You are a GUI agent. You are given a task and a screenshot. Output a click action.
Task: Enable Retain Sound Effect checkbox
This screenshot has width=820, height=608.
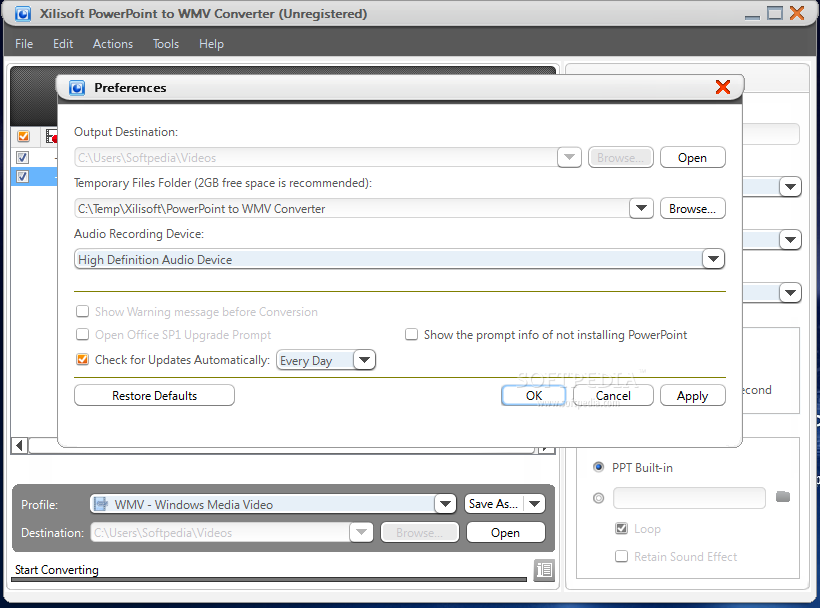coord(621,556)
